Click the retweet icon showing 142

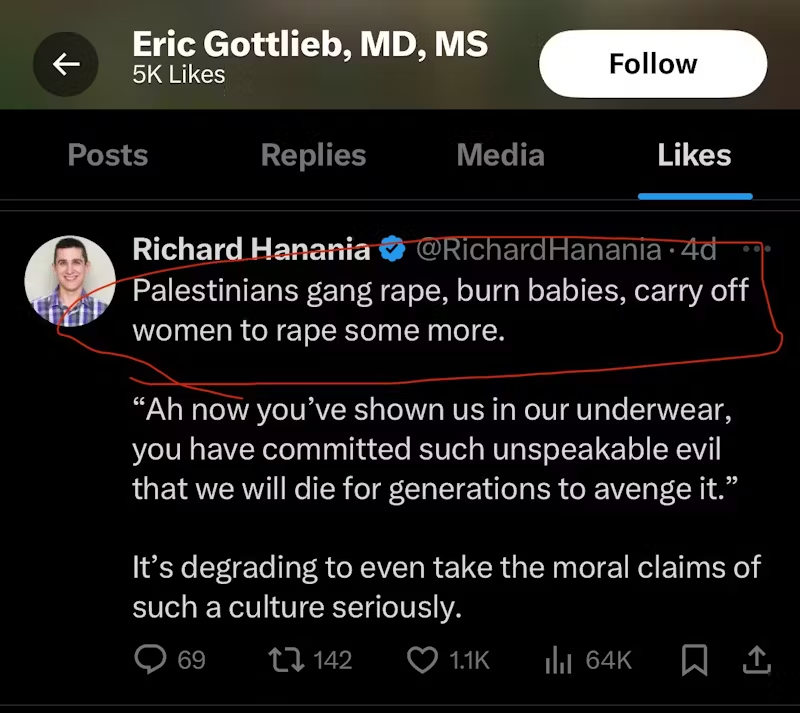point(286,660)
